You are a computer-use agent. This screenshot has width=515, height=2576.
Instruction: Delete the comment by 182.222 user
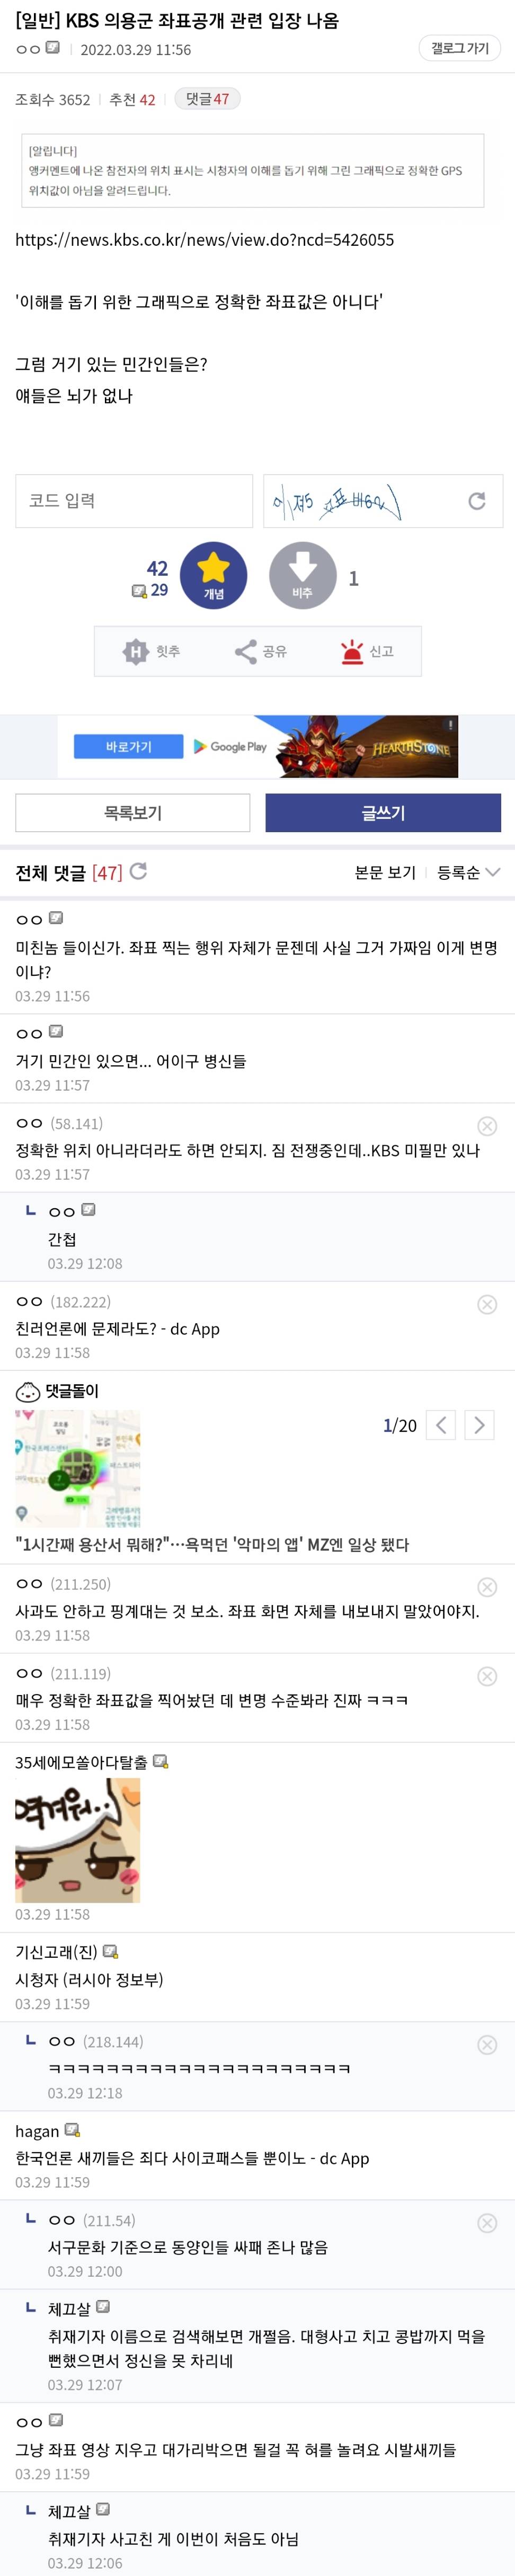coord(487,1304)
